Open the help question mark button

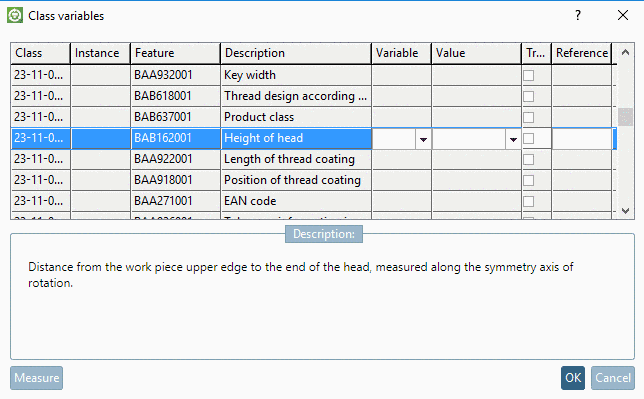coord(578,16)
